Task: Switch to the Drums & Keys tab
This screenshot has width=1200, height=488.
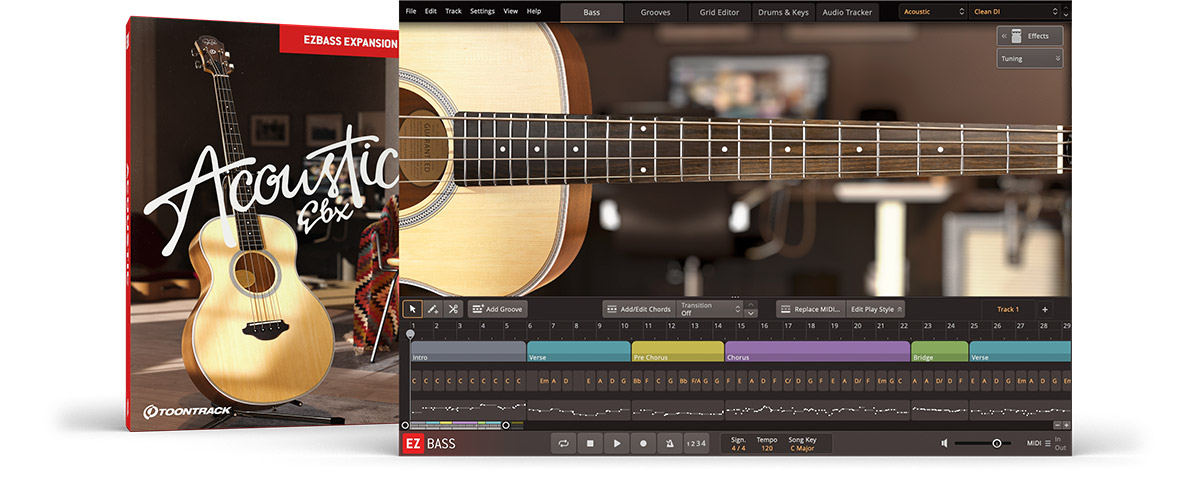Action: [784, 12]
